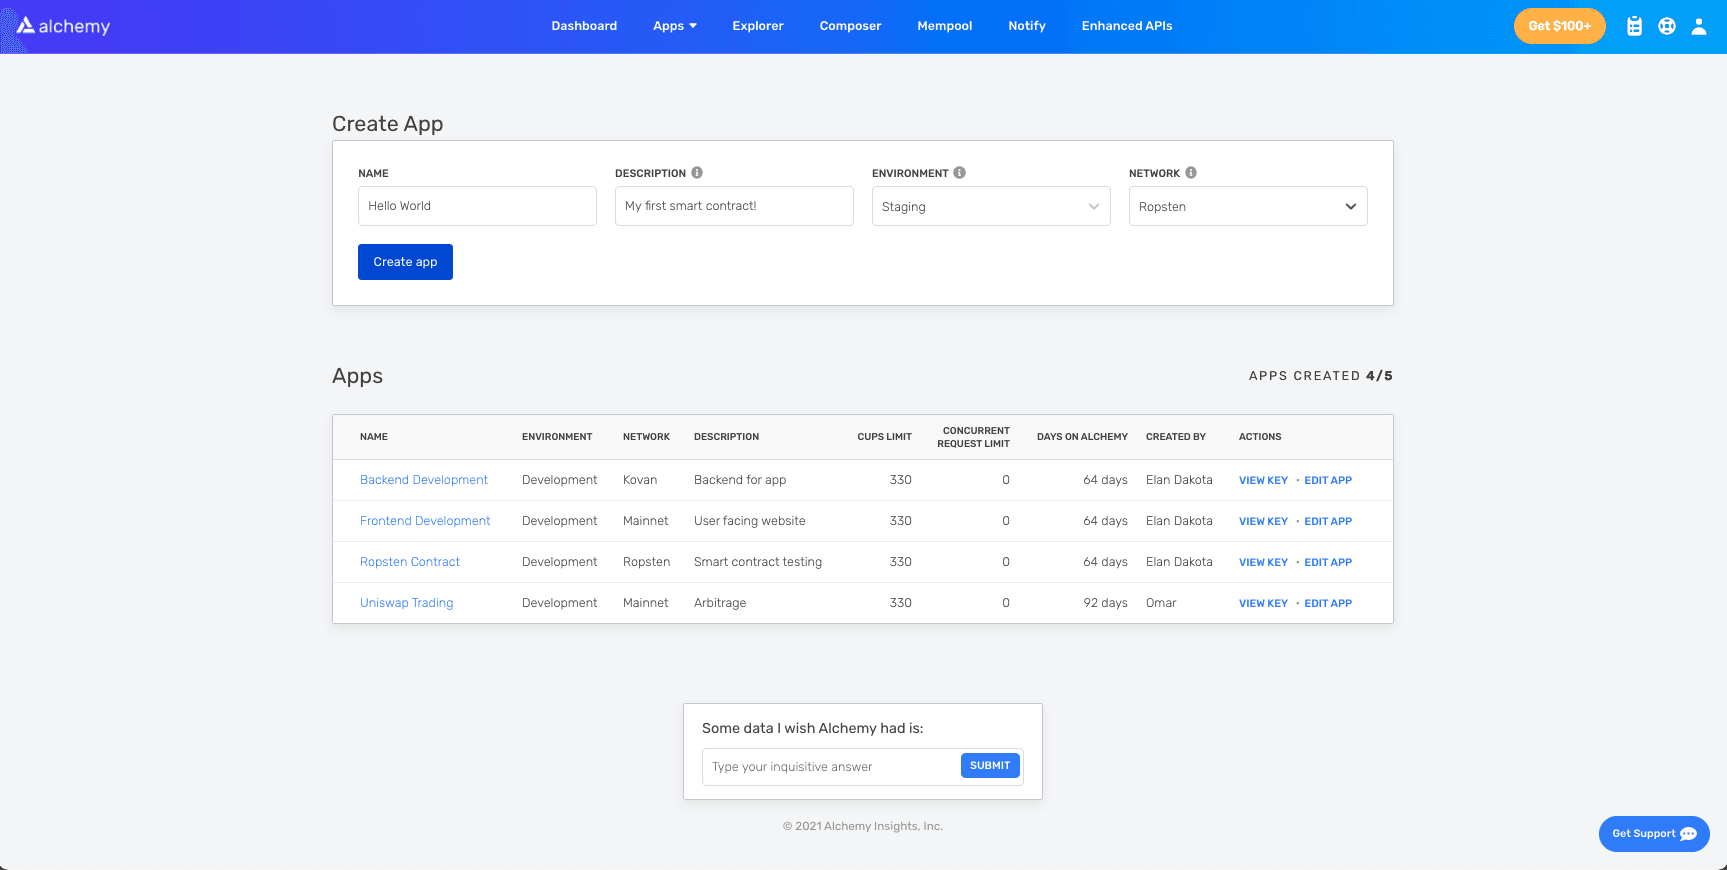Expand the Environment dropdown showing Staging
1727x870 pixels.
pyautogui.click(x=990, y=206)
